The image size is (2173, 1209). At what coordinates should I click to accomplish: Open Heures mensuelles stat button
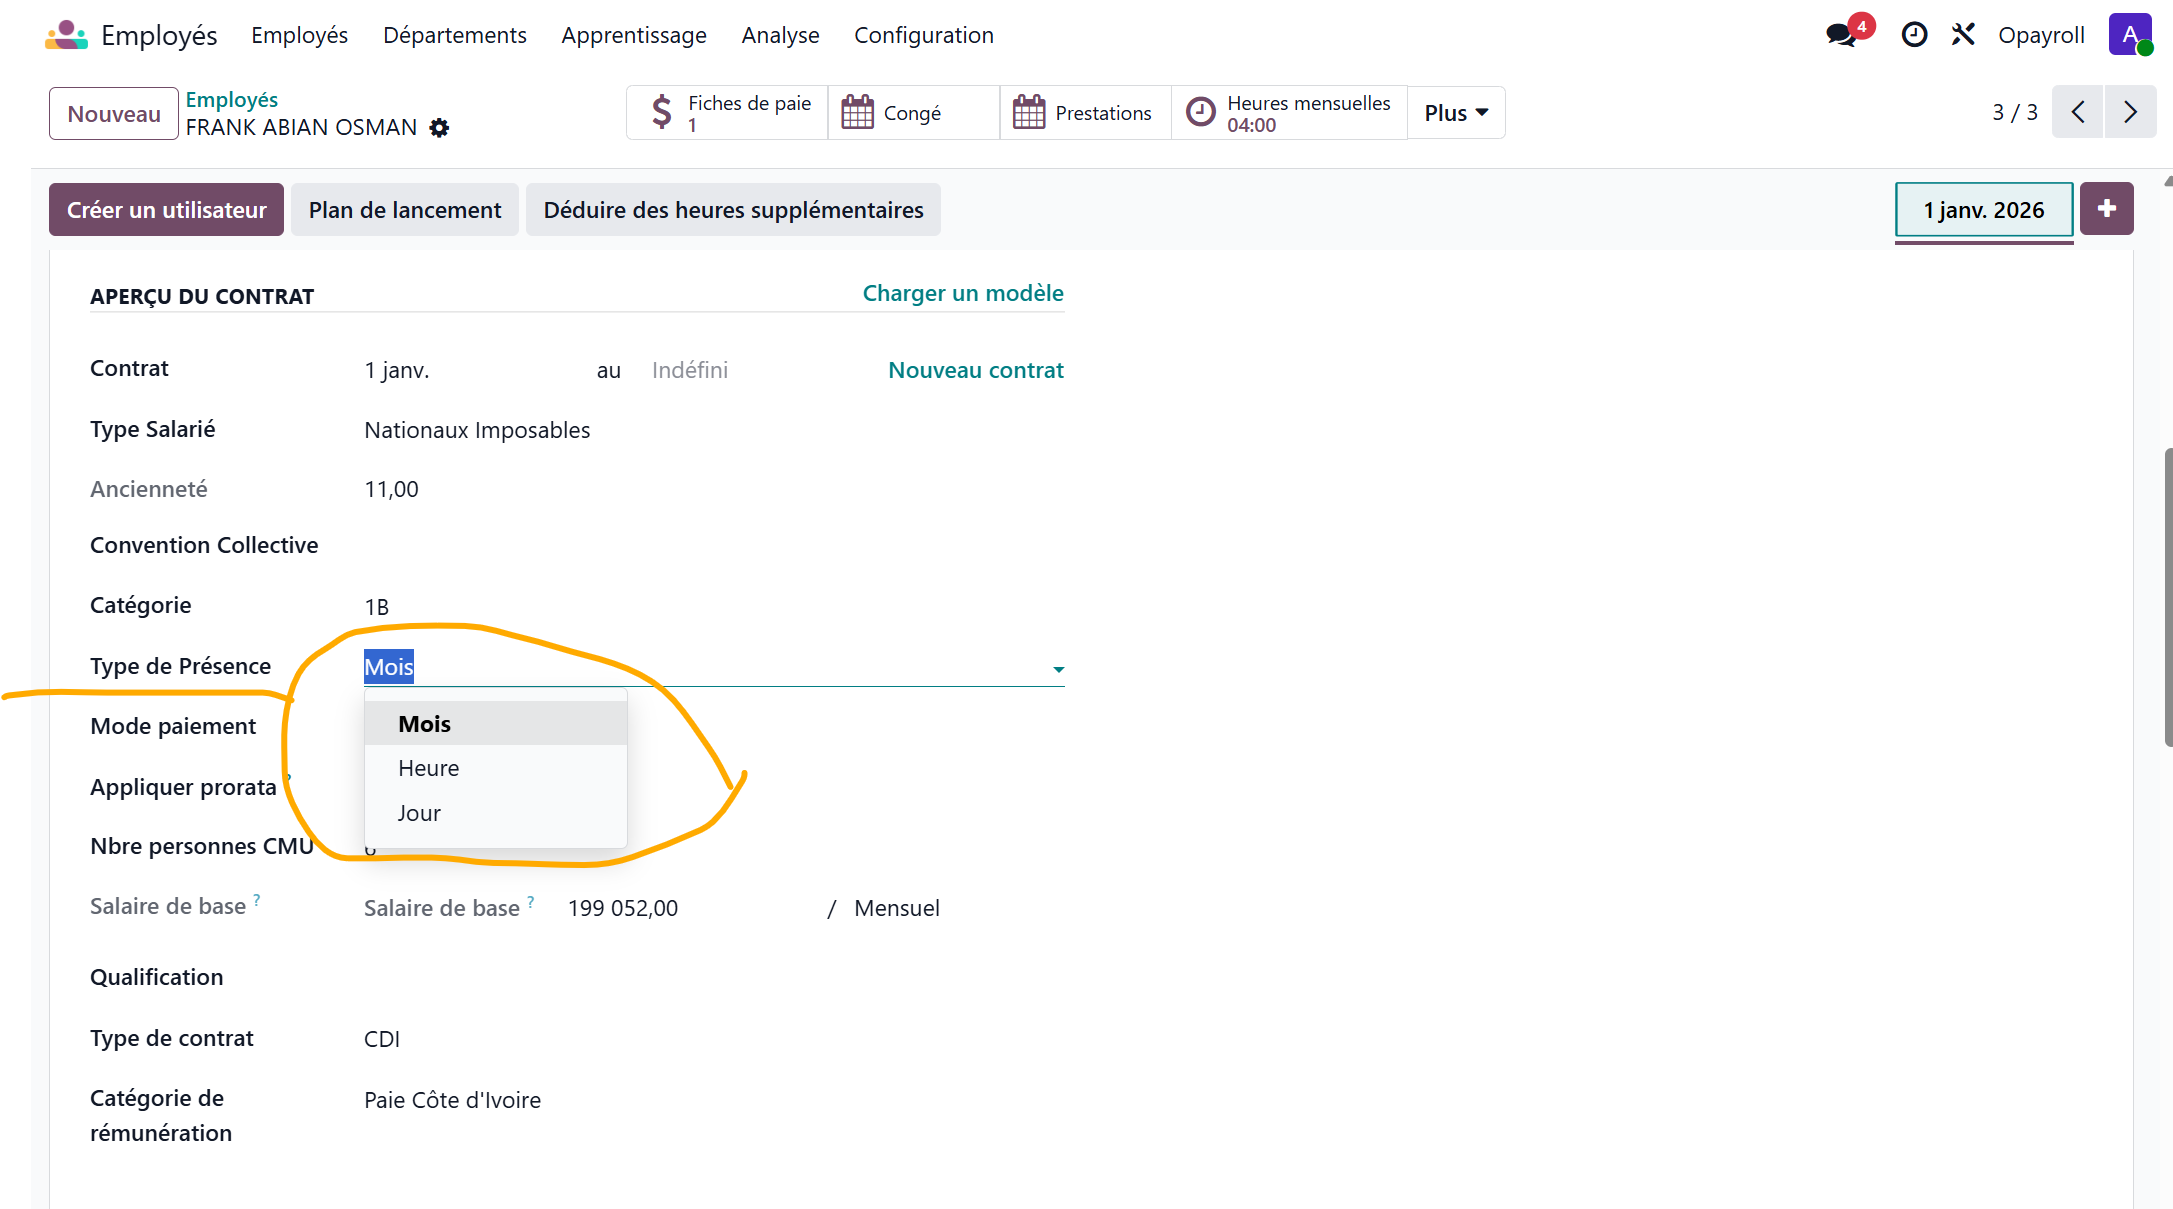(1289, 113)
